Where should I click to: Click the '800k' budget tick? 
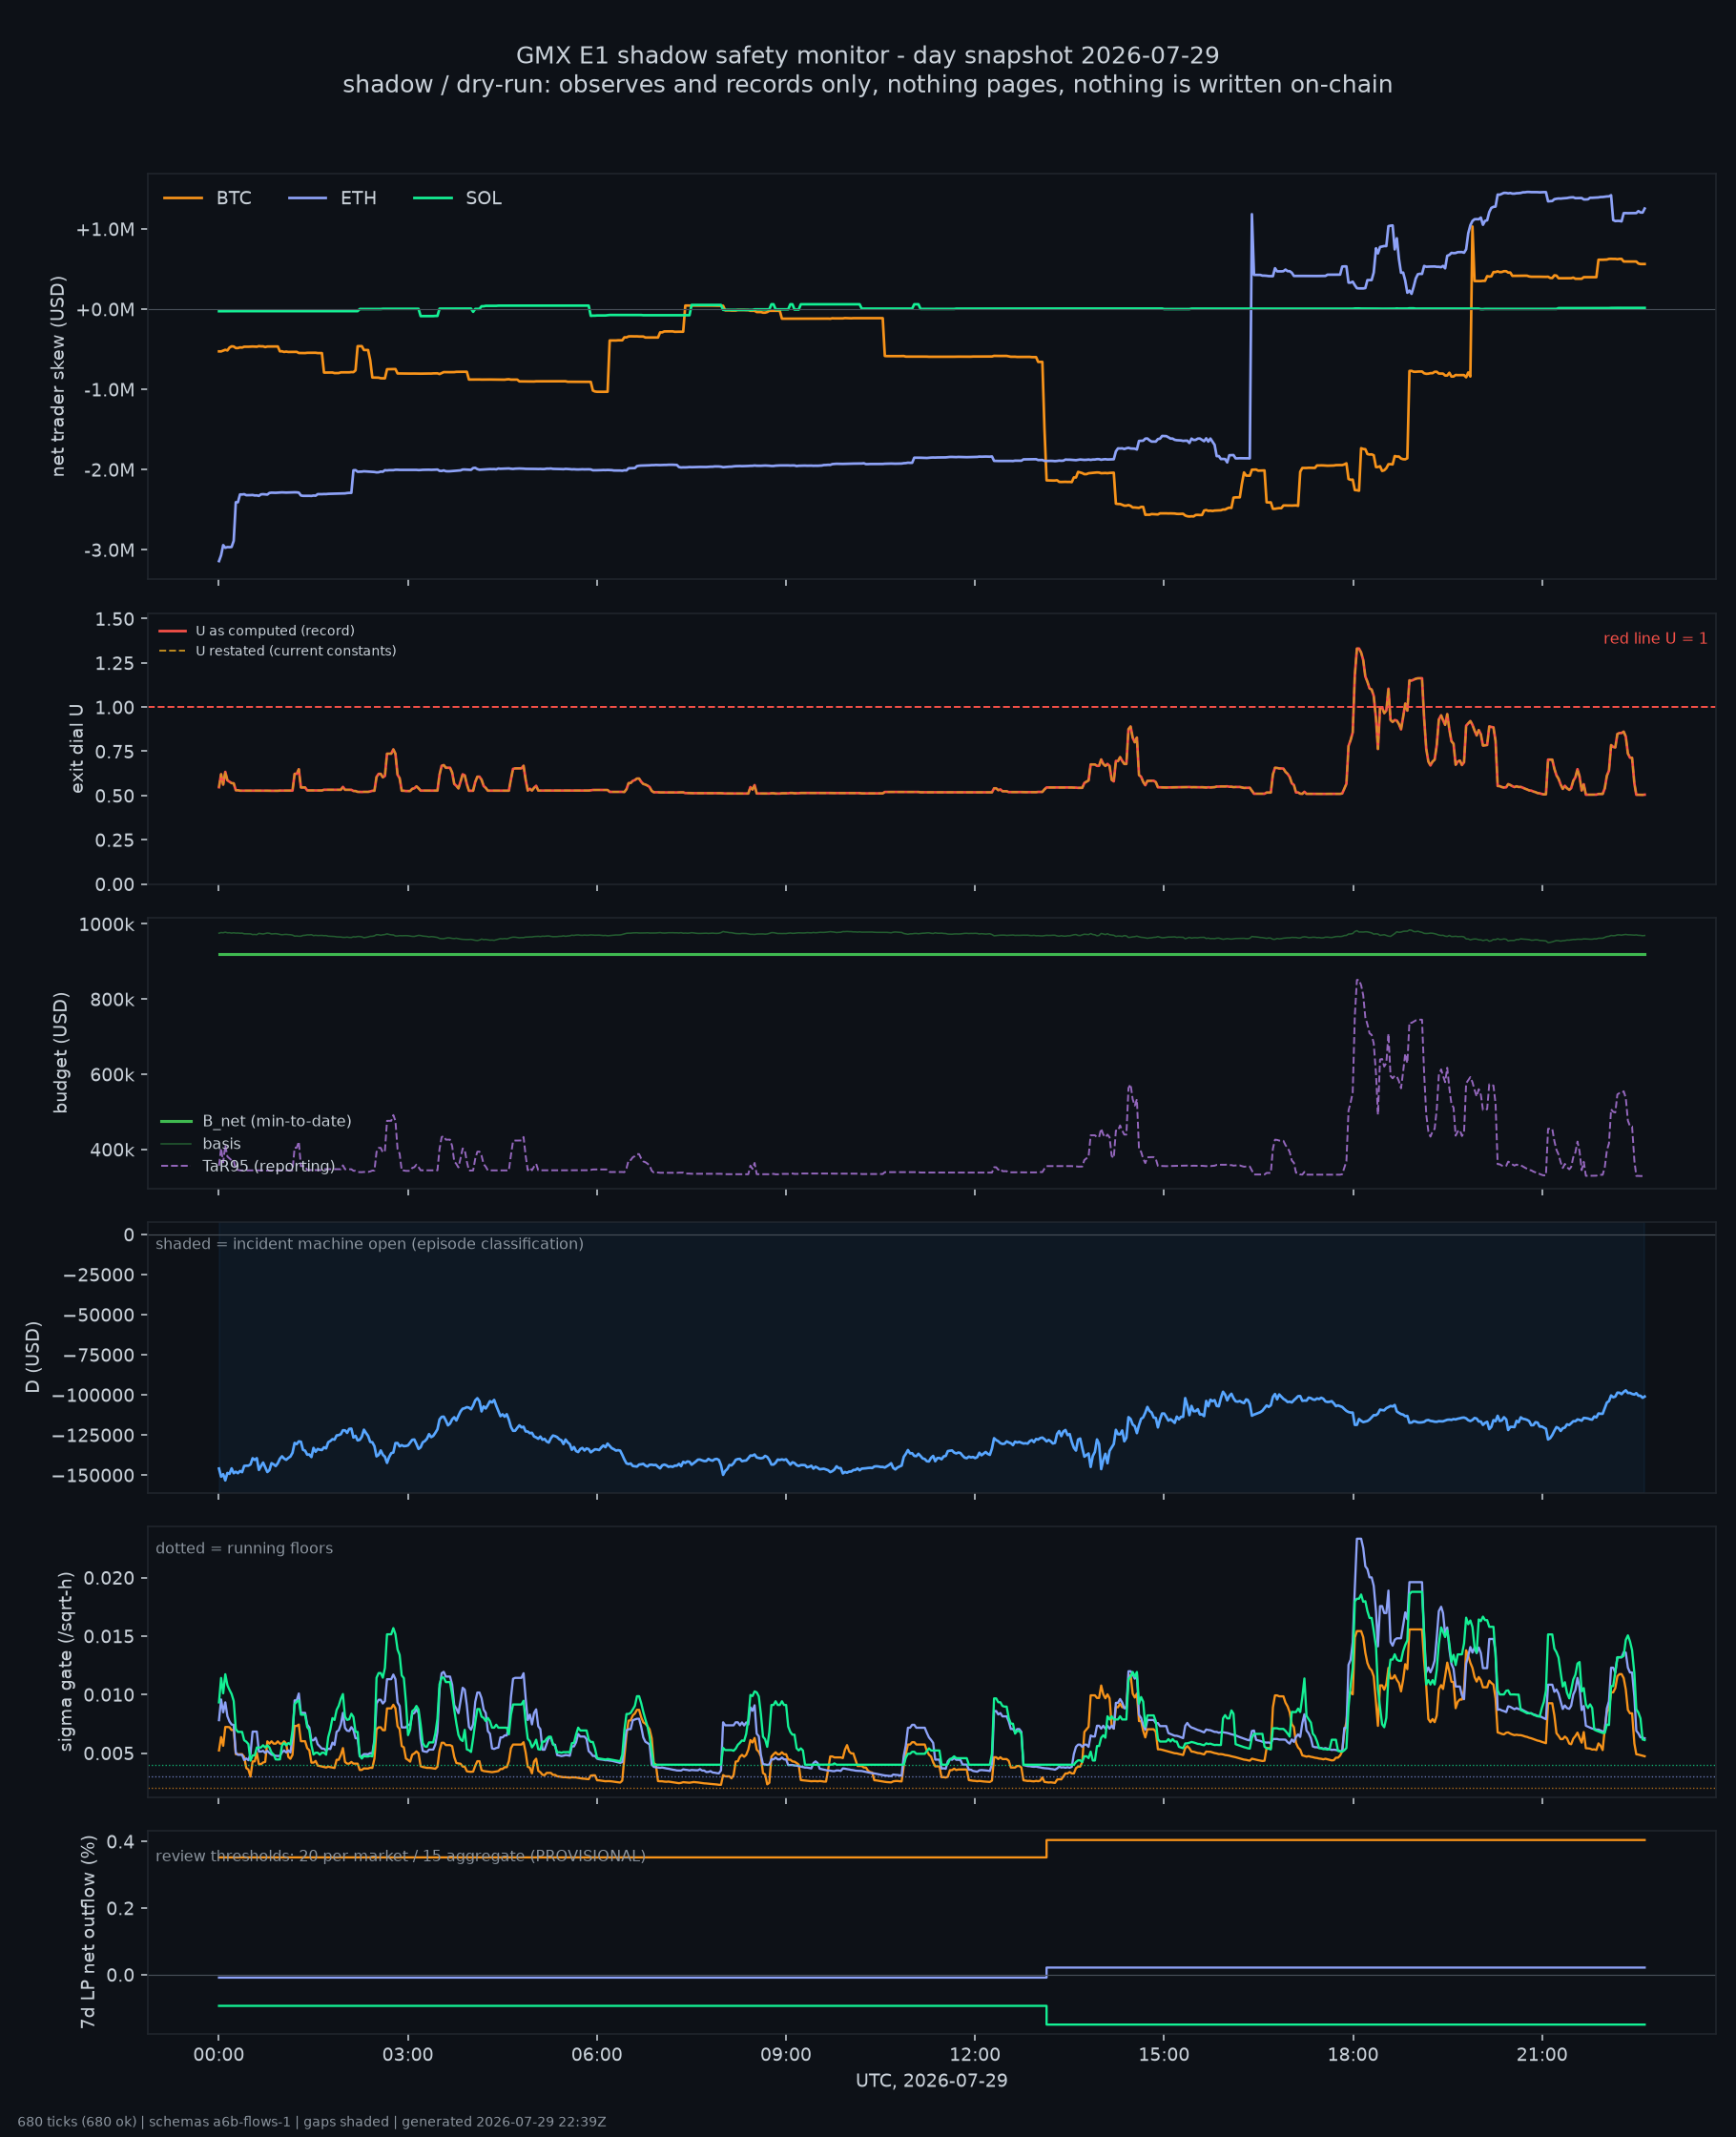110,999
